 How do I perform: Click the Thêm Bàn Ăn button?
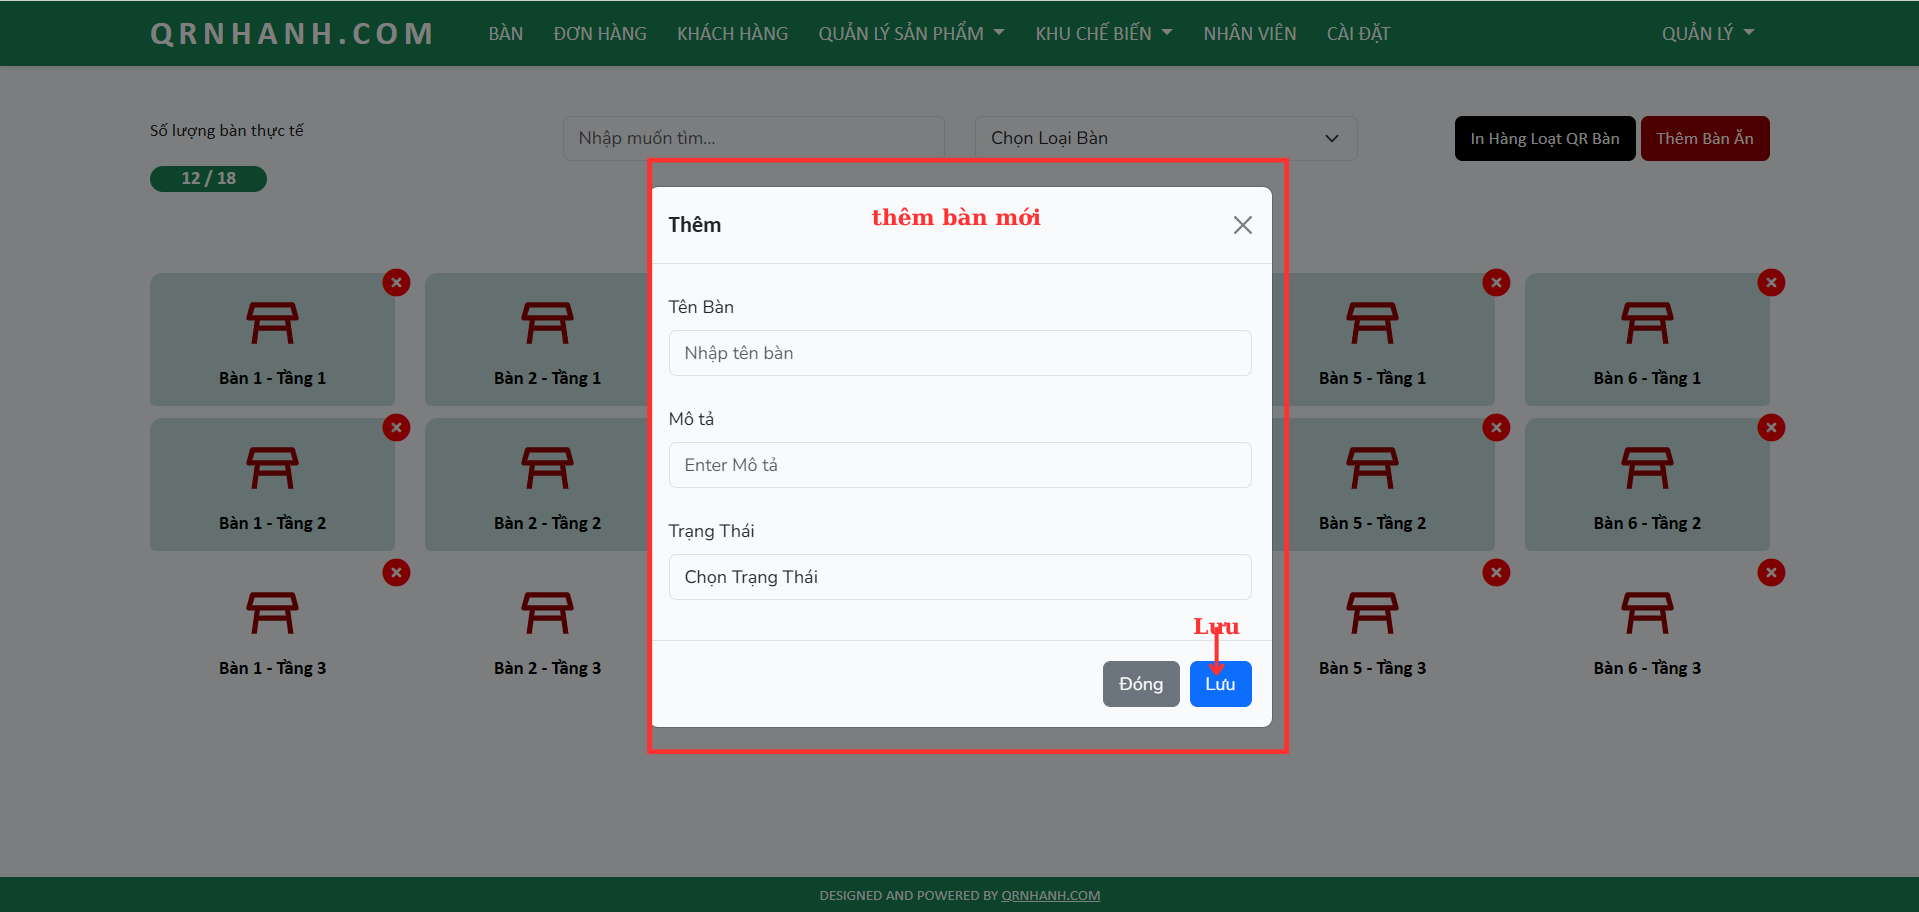click(1705, 138)
